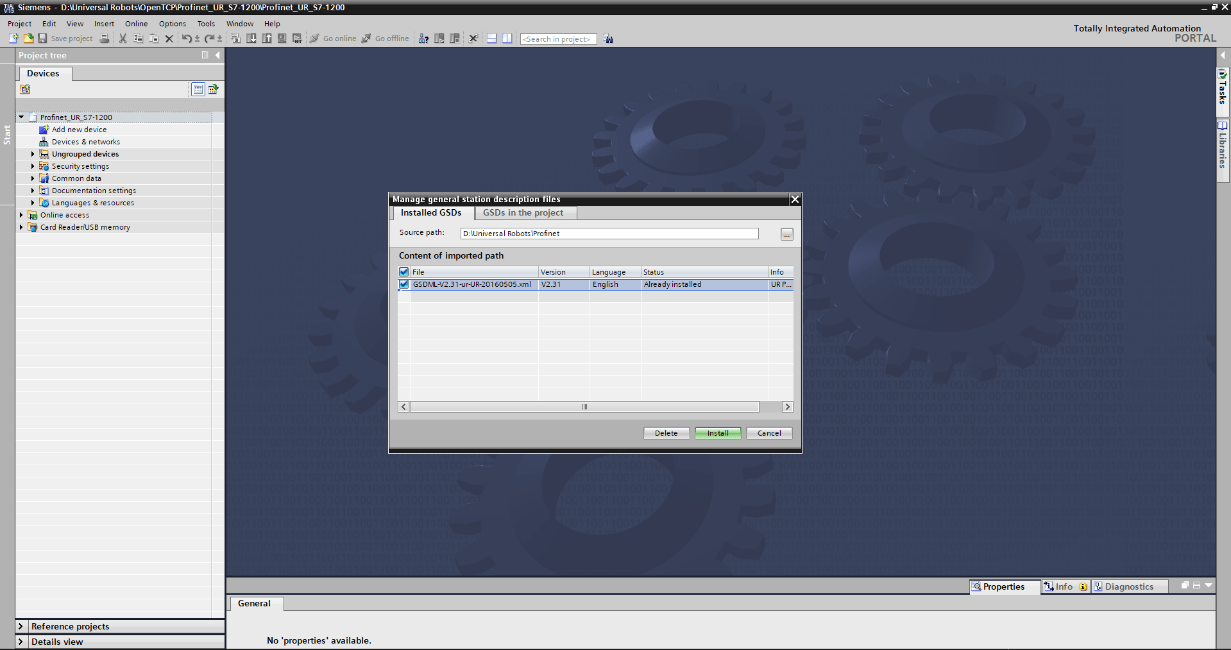Screen dimensions: 1231x650
Task: Toggle the select-all checkbox in File header
Action: click(x=404, y=272)
